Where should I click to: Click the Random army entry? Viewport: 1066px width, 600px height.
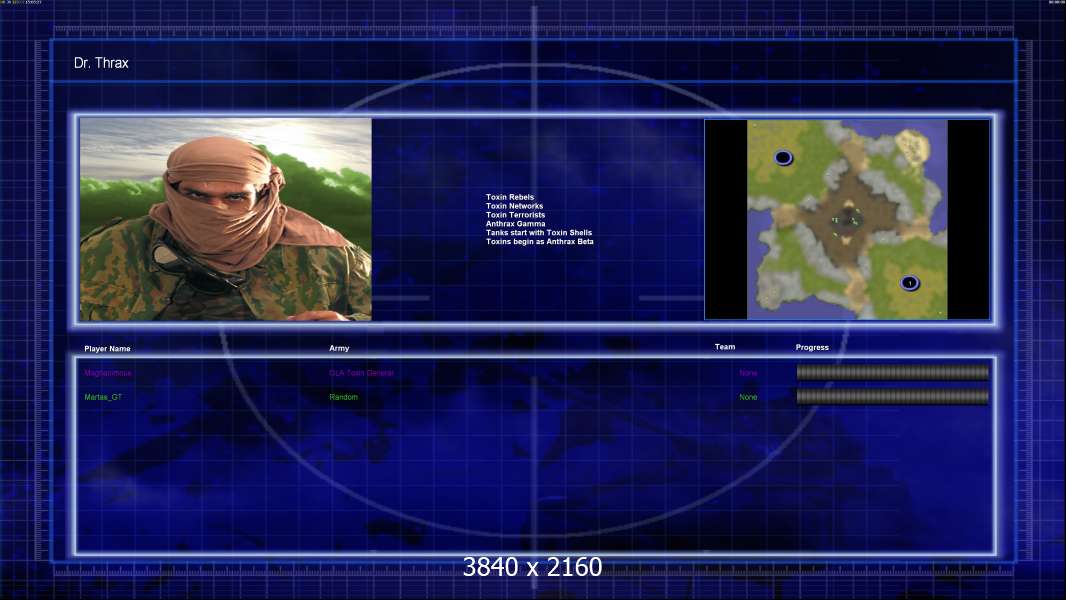343,397
